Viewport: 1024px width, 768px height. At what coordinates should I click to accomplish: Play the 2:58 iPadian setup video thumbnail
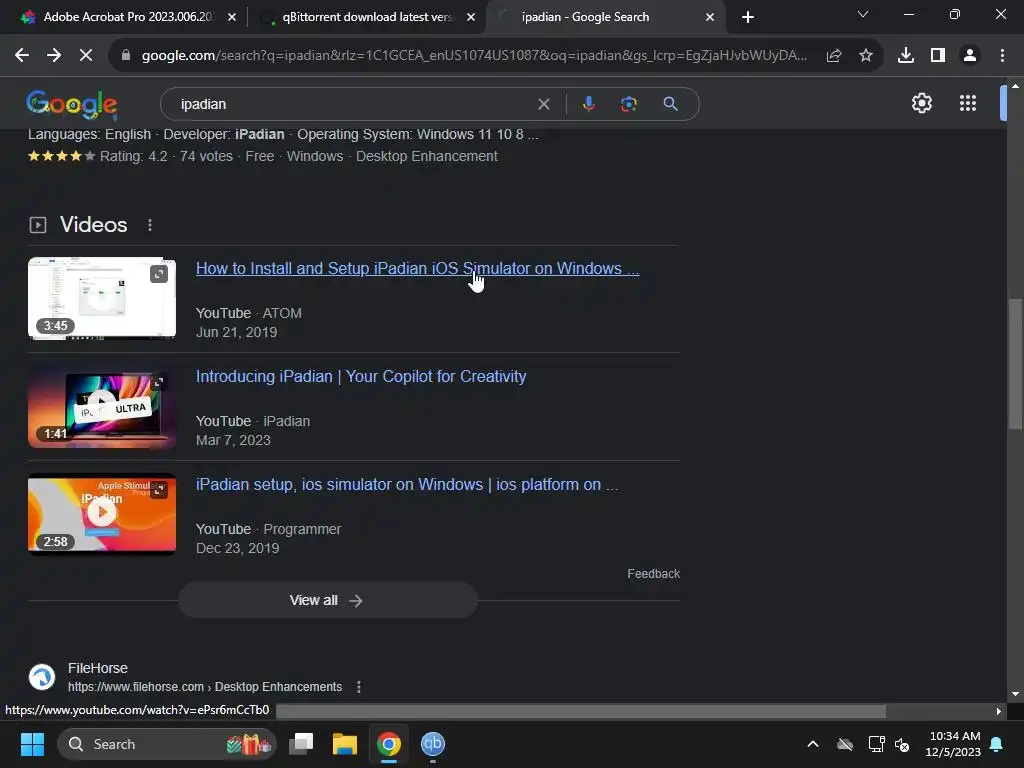click(x=102, y=514)
